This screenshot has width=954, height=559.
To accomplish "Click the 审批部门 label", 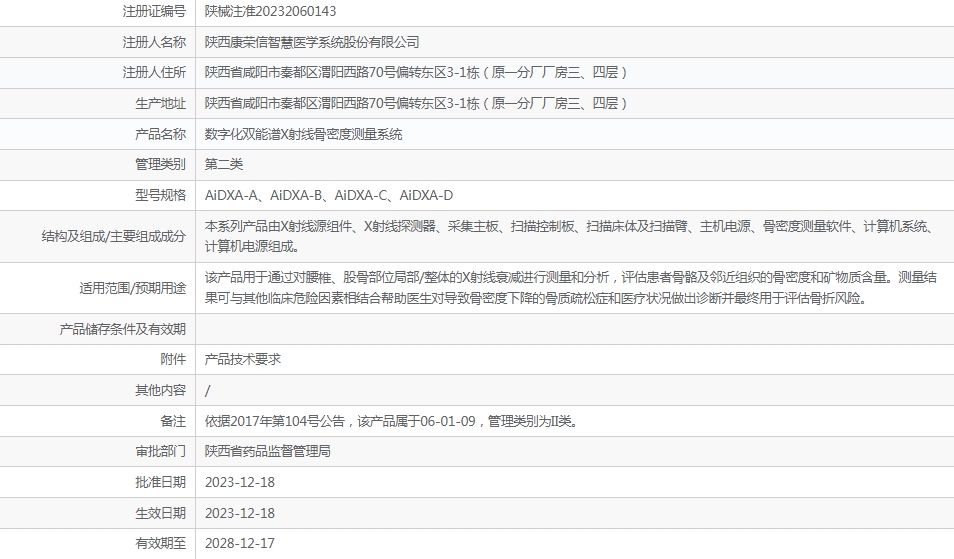I will click(160, 451).
